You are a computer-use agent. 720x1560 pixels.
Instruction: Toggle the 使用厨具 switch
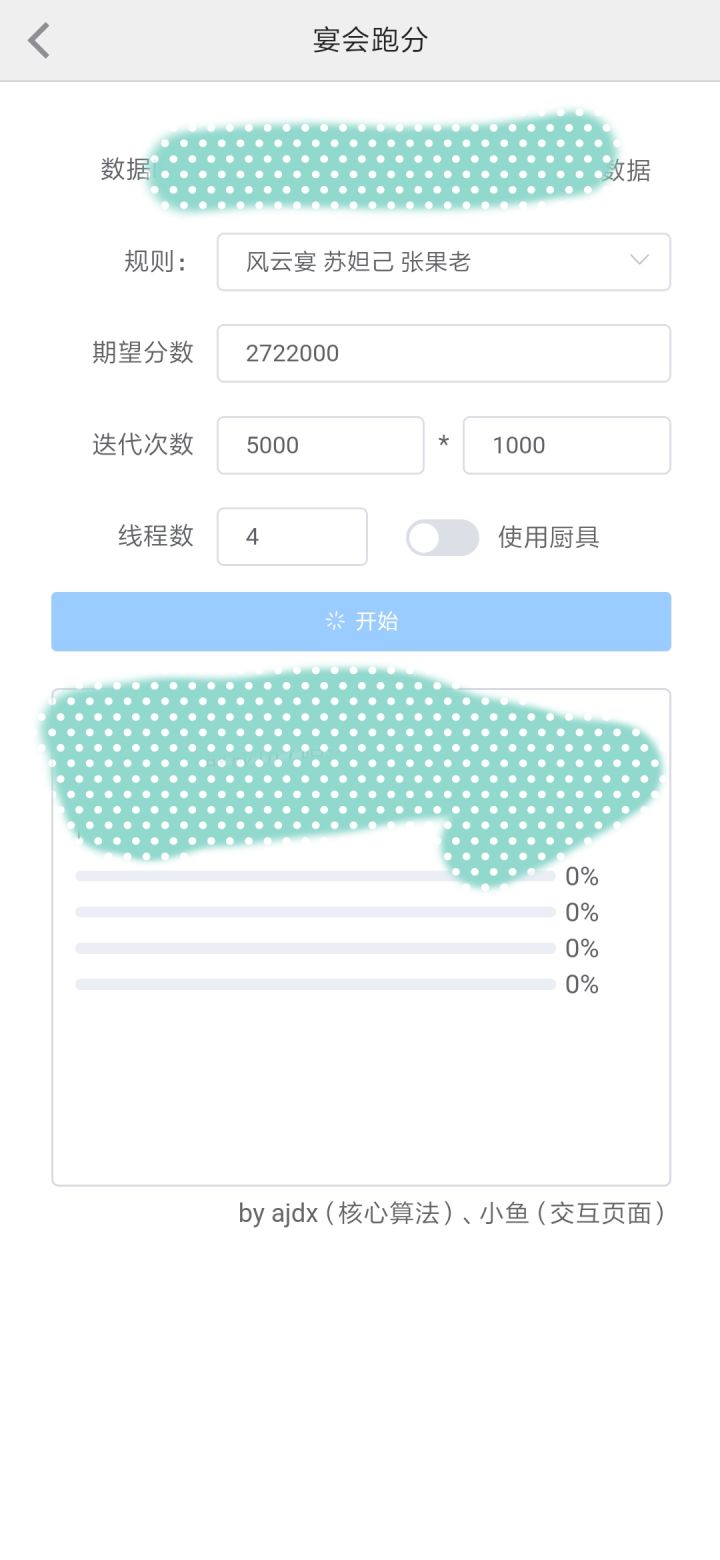click(442, 538)
